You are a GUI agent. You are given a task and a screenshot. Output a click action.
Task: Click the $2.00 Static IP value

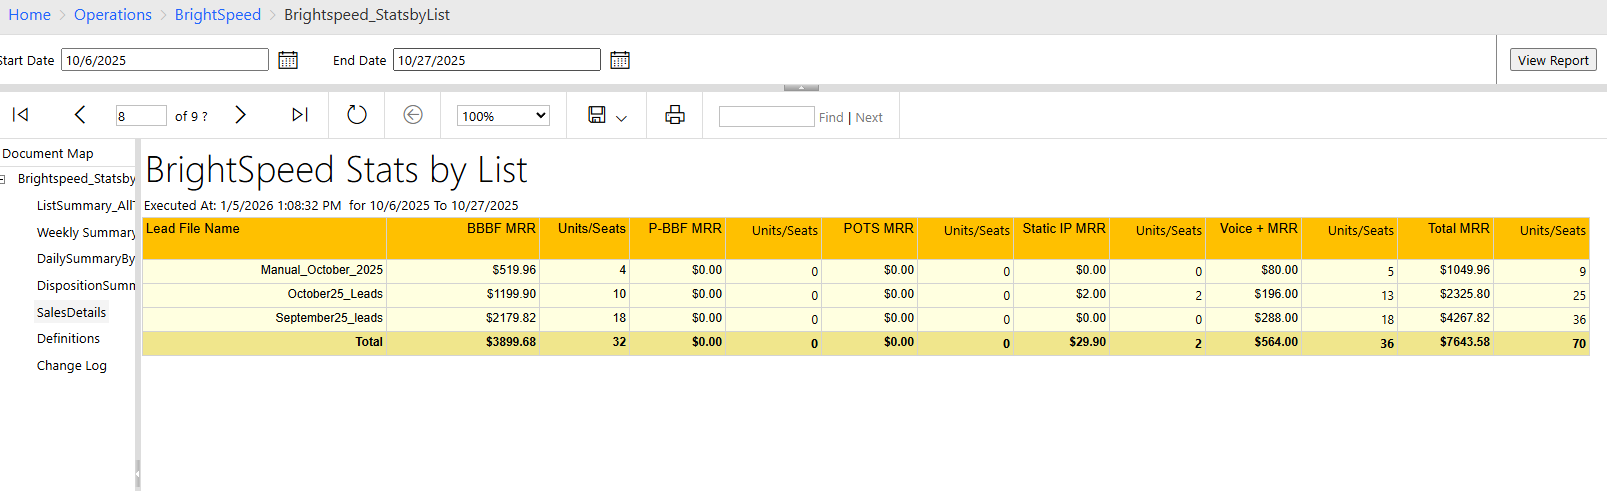point(1091,294)
